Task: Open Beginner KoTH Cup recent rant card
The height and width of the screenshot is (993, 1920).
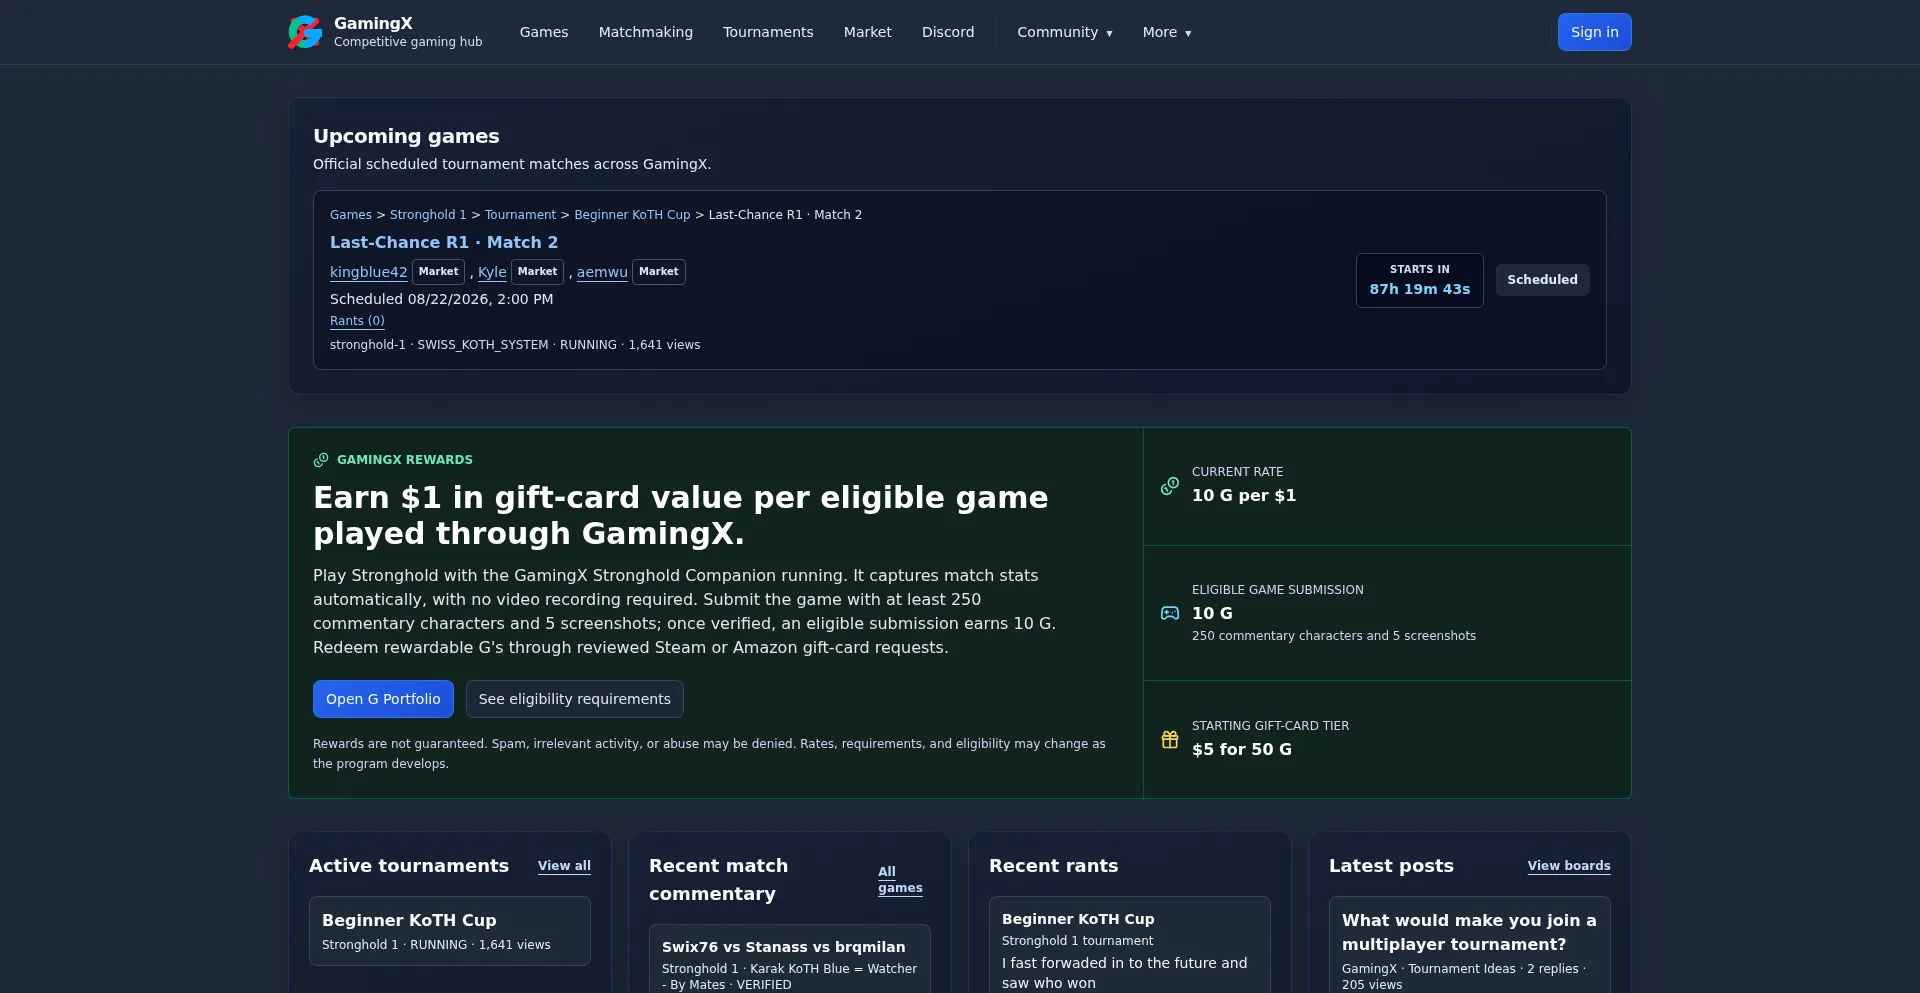Action: coord(1130,944)
